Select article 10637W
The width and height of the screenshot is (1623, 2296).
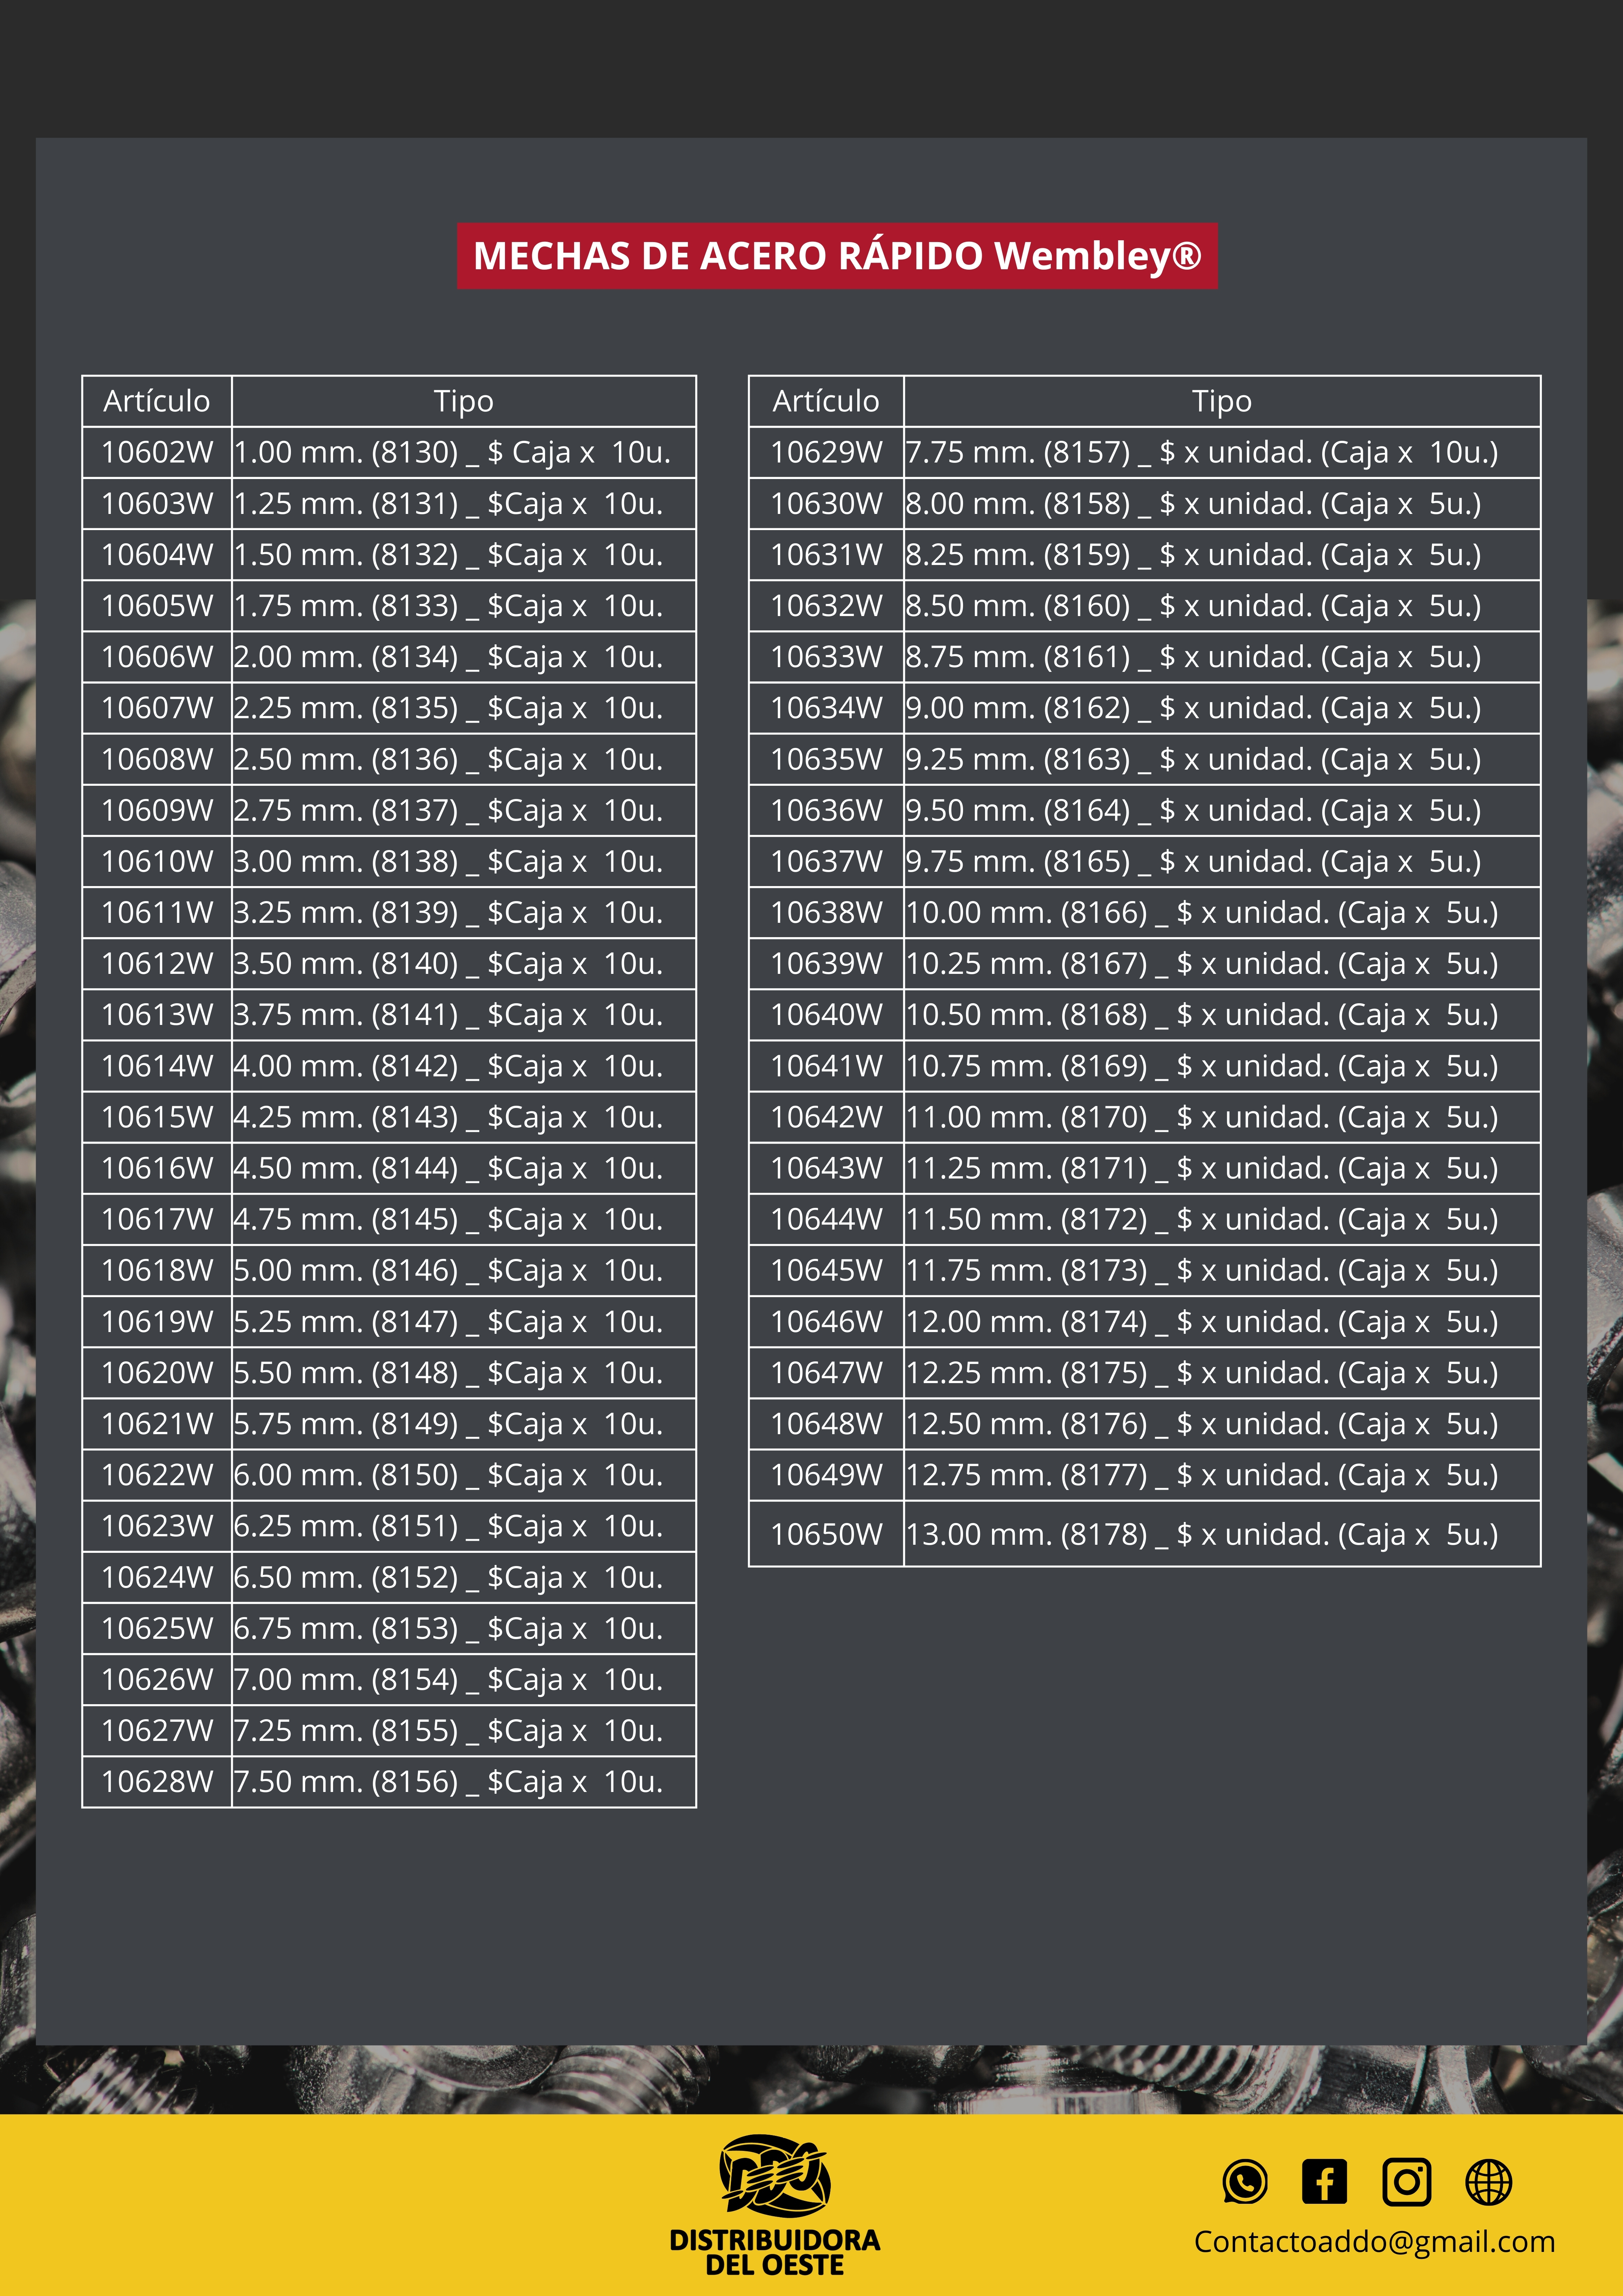click(826, 861)
